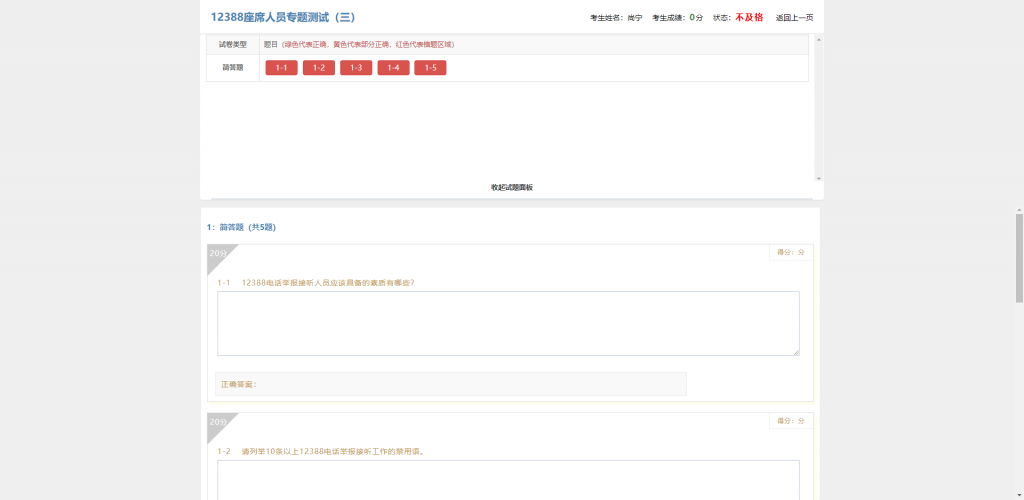Click 20分 corner badge of question 1-1
Screen dimensions: 1024x500
click(218, 253)
